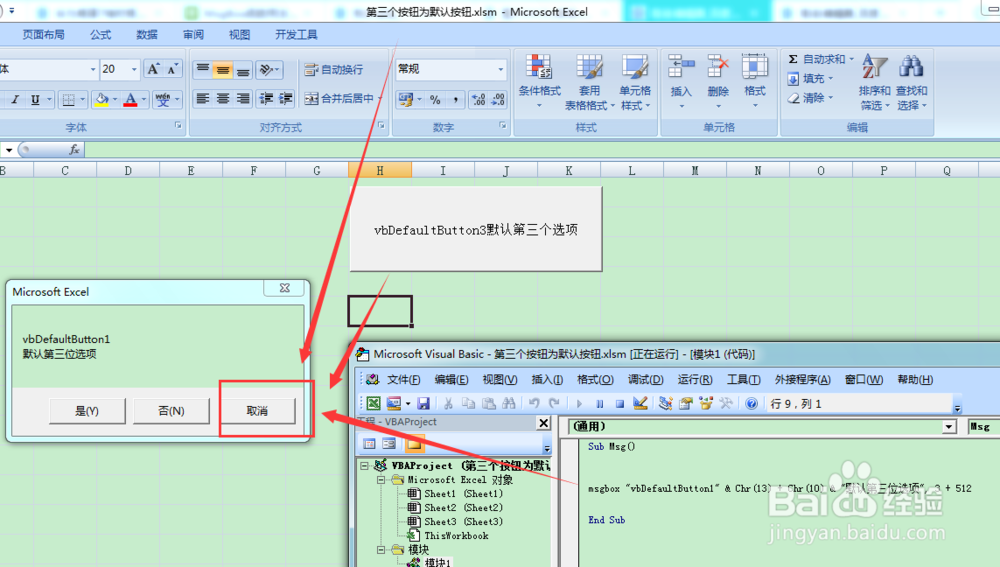Apply comma style
This screenshot has width=1000, height=567.
[455, 99]
